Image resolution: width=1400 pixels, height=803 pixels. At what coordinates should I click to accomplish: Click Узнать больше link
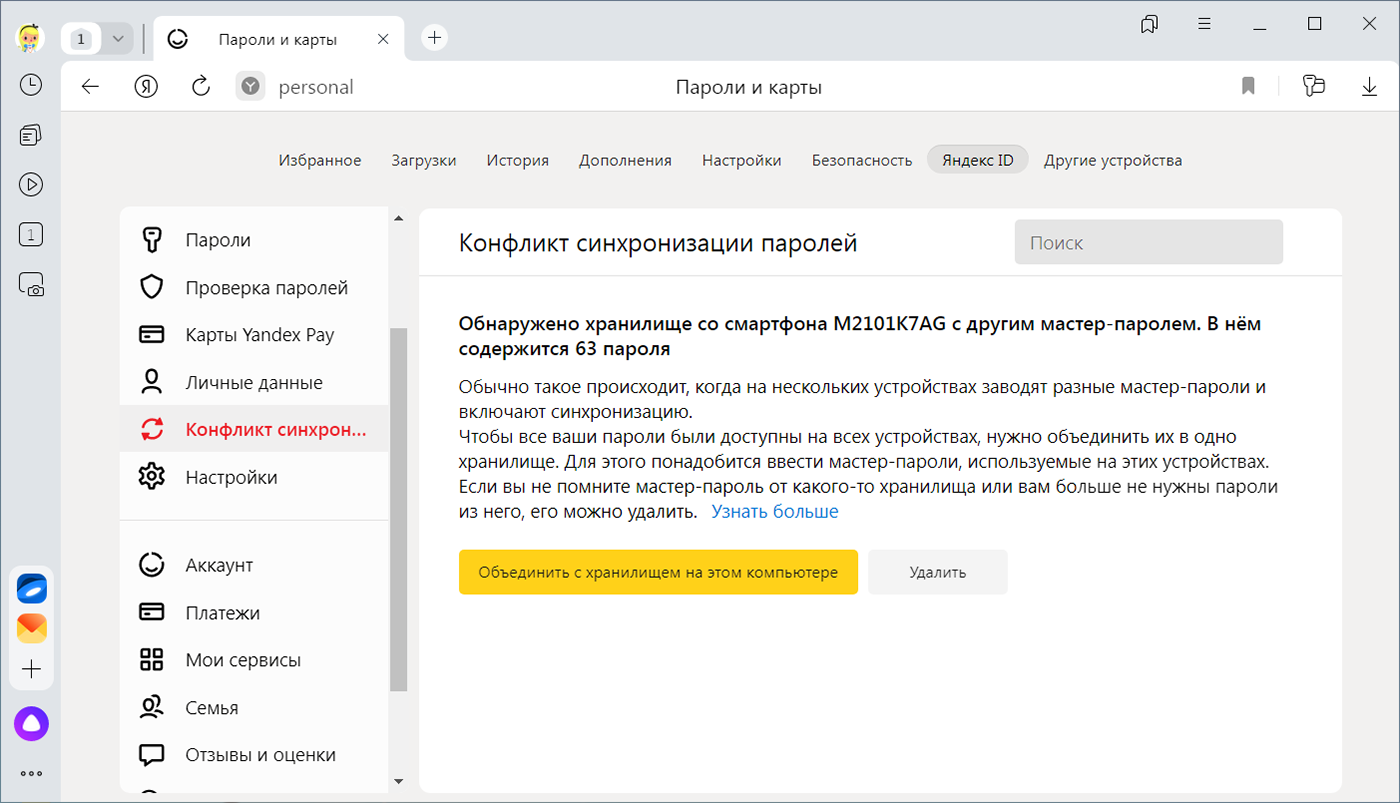(x=775, y=512)
